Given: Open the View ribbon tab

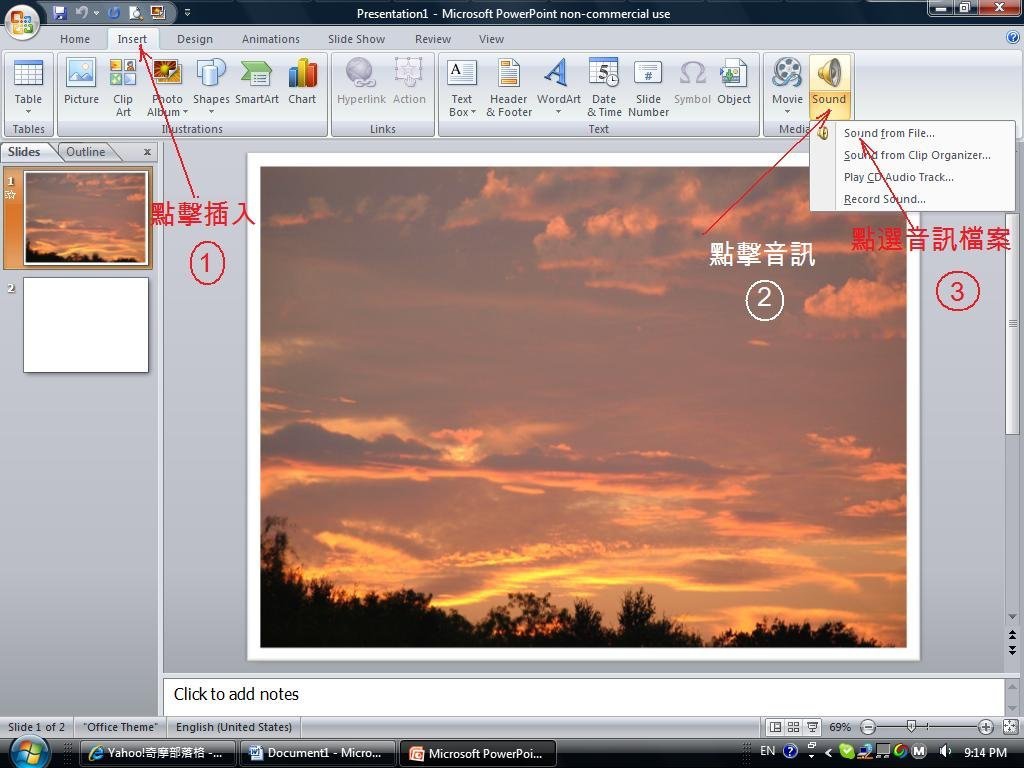Looking at the screenshot, I should [x=491, y=39].
